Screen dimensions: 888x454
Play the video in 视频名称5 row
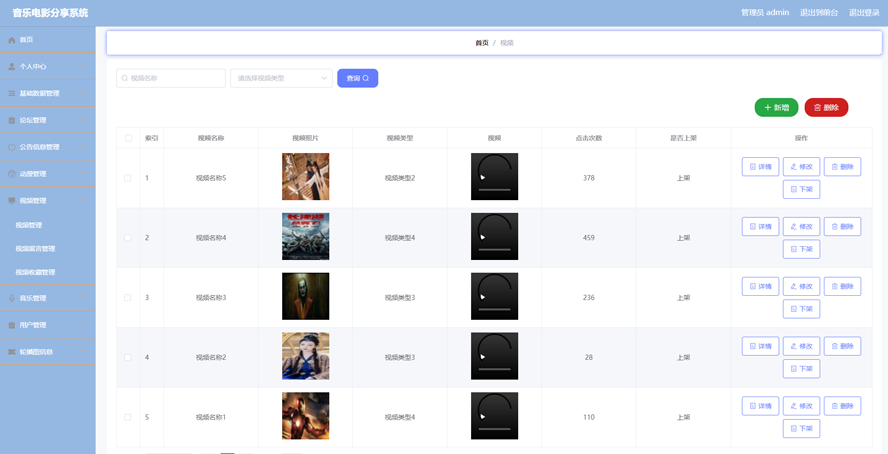pyautogui.click(x=483, y=177)
